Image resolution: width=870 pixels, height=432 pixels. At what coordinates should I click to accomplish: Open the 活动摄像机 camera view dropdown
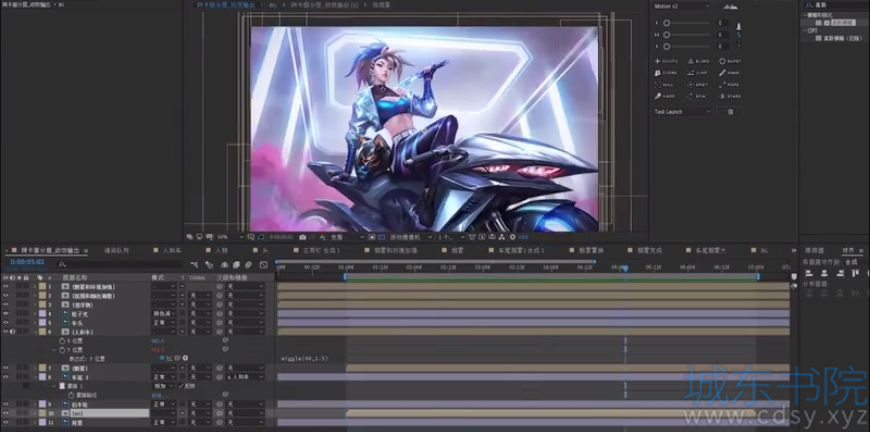pos(411,237)
